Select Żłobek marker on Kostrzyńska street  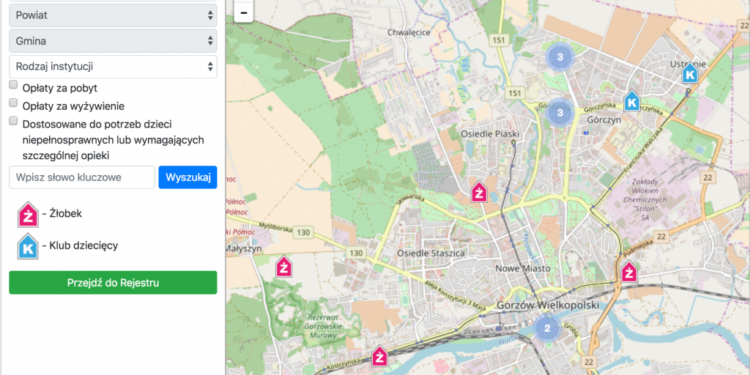pyautogui.click(x=379, y=356)
